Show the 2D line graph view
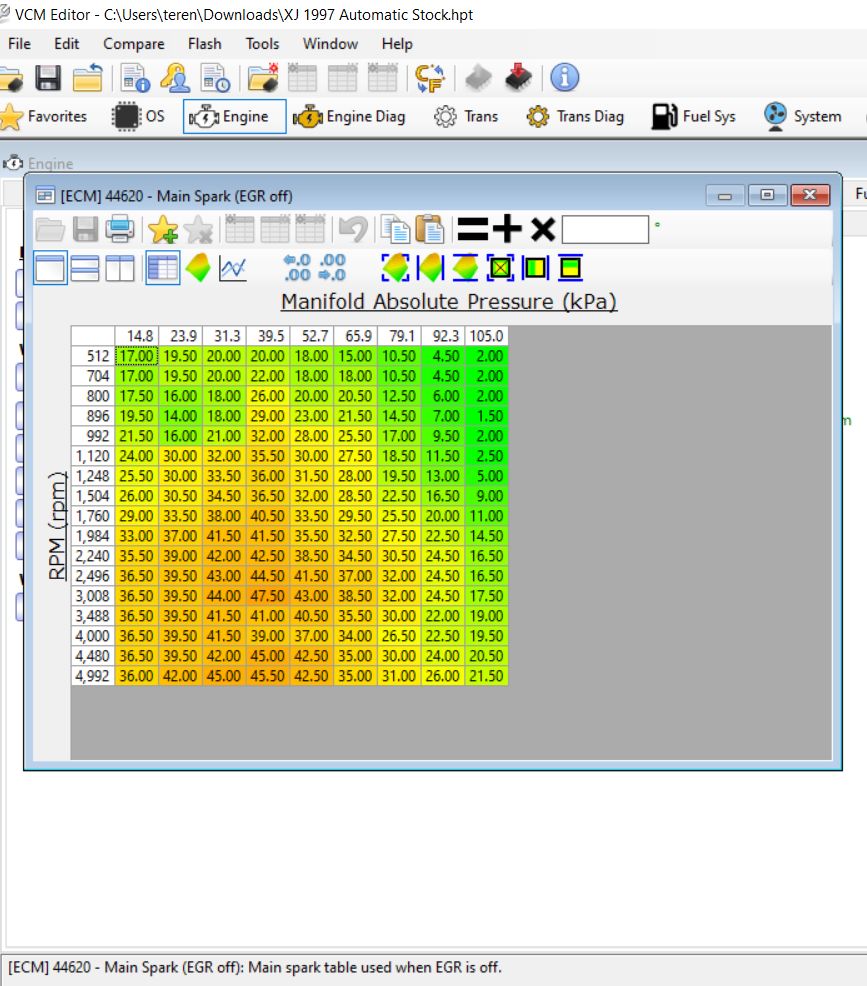 click(233, 268)
